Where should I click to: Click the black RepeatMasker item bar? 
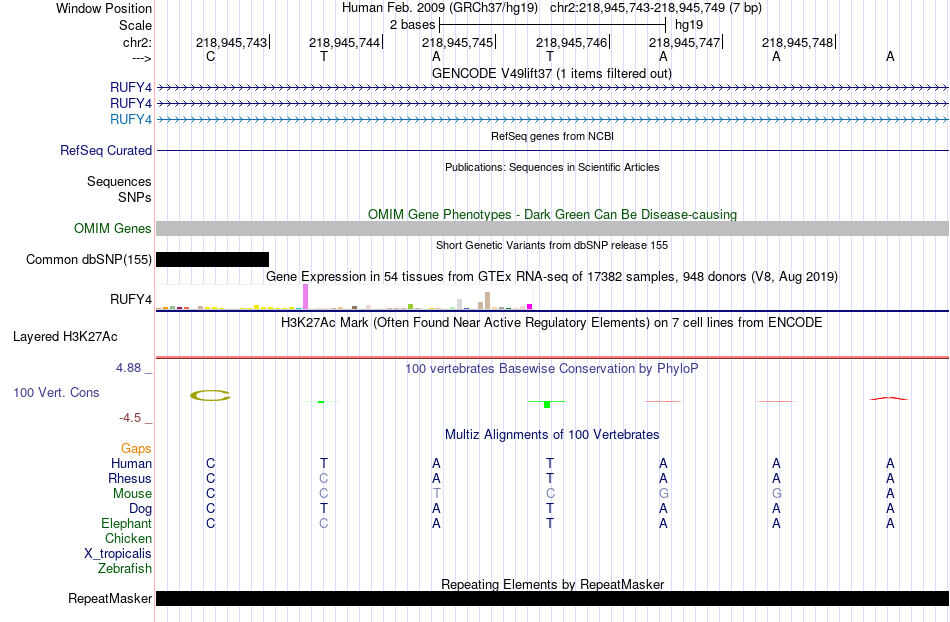click(x=553, y=598)
